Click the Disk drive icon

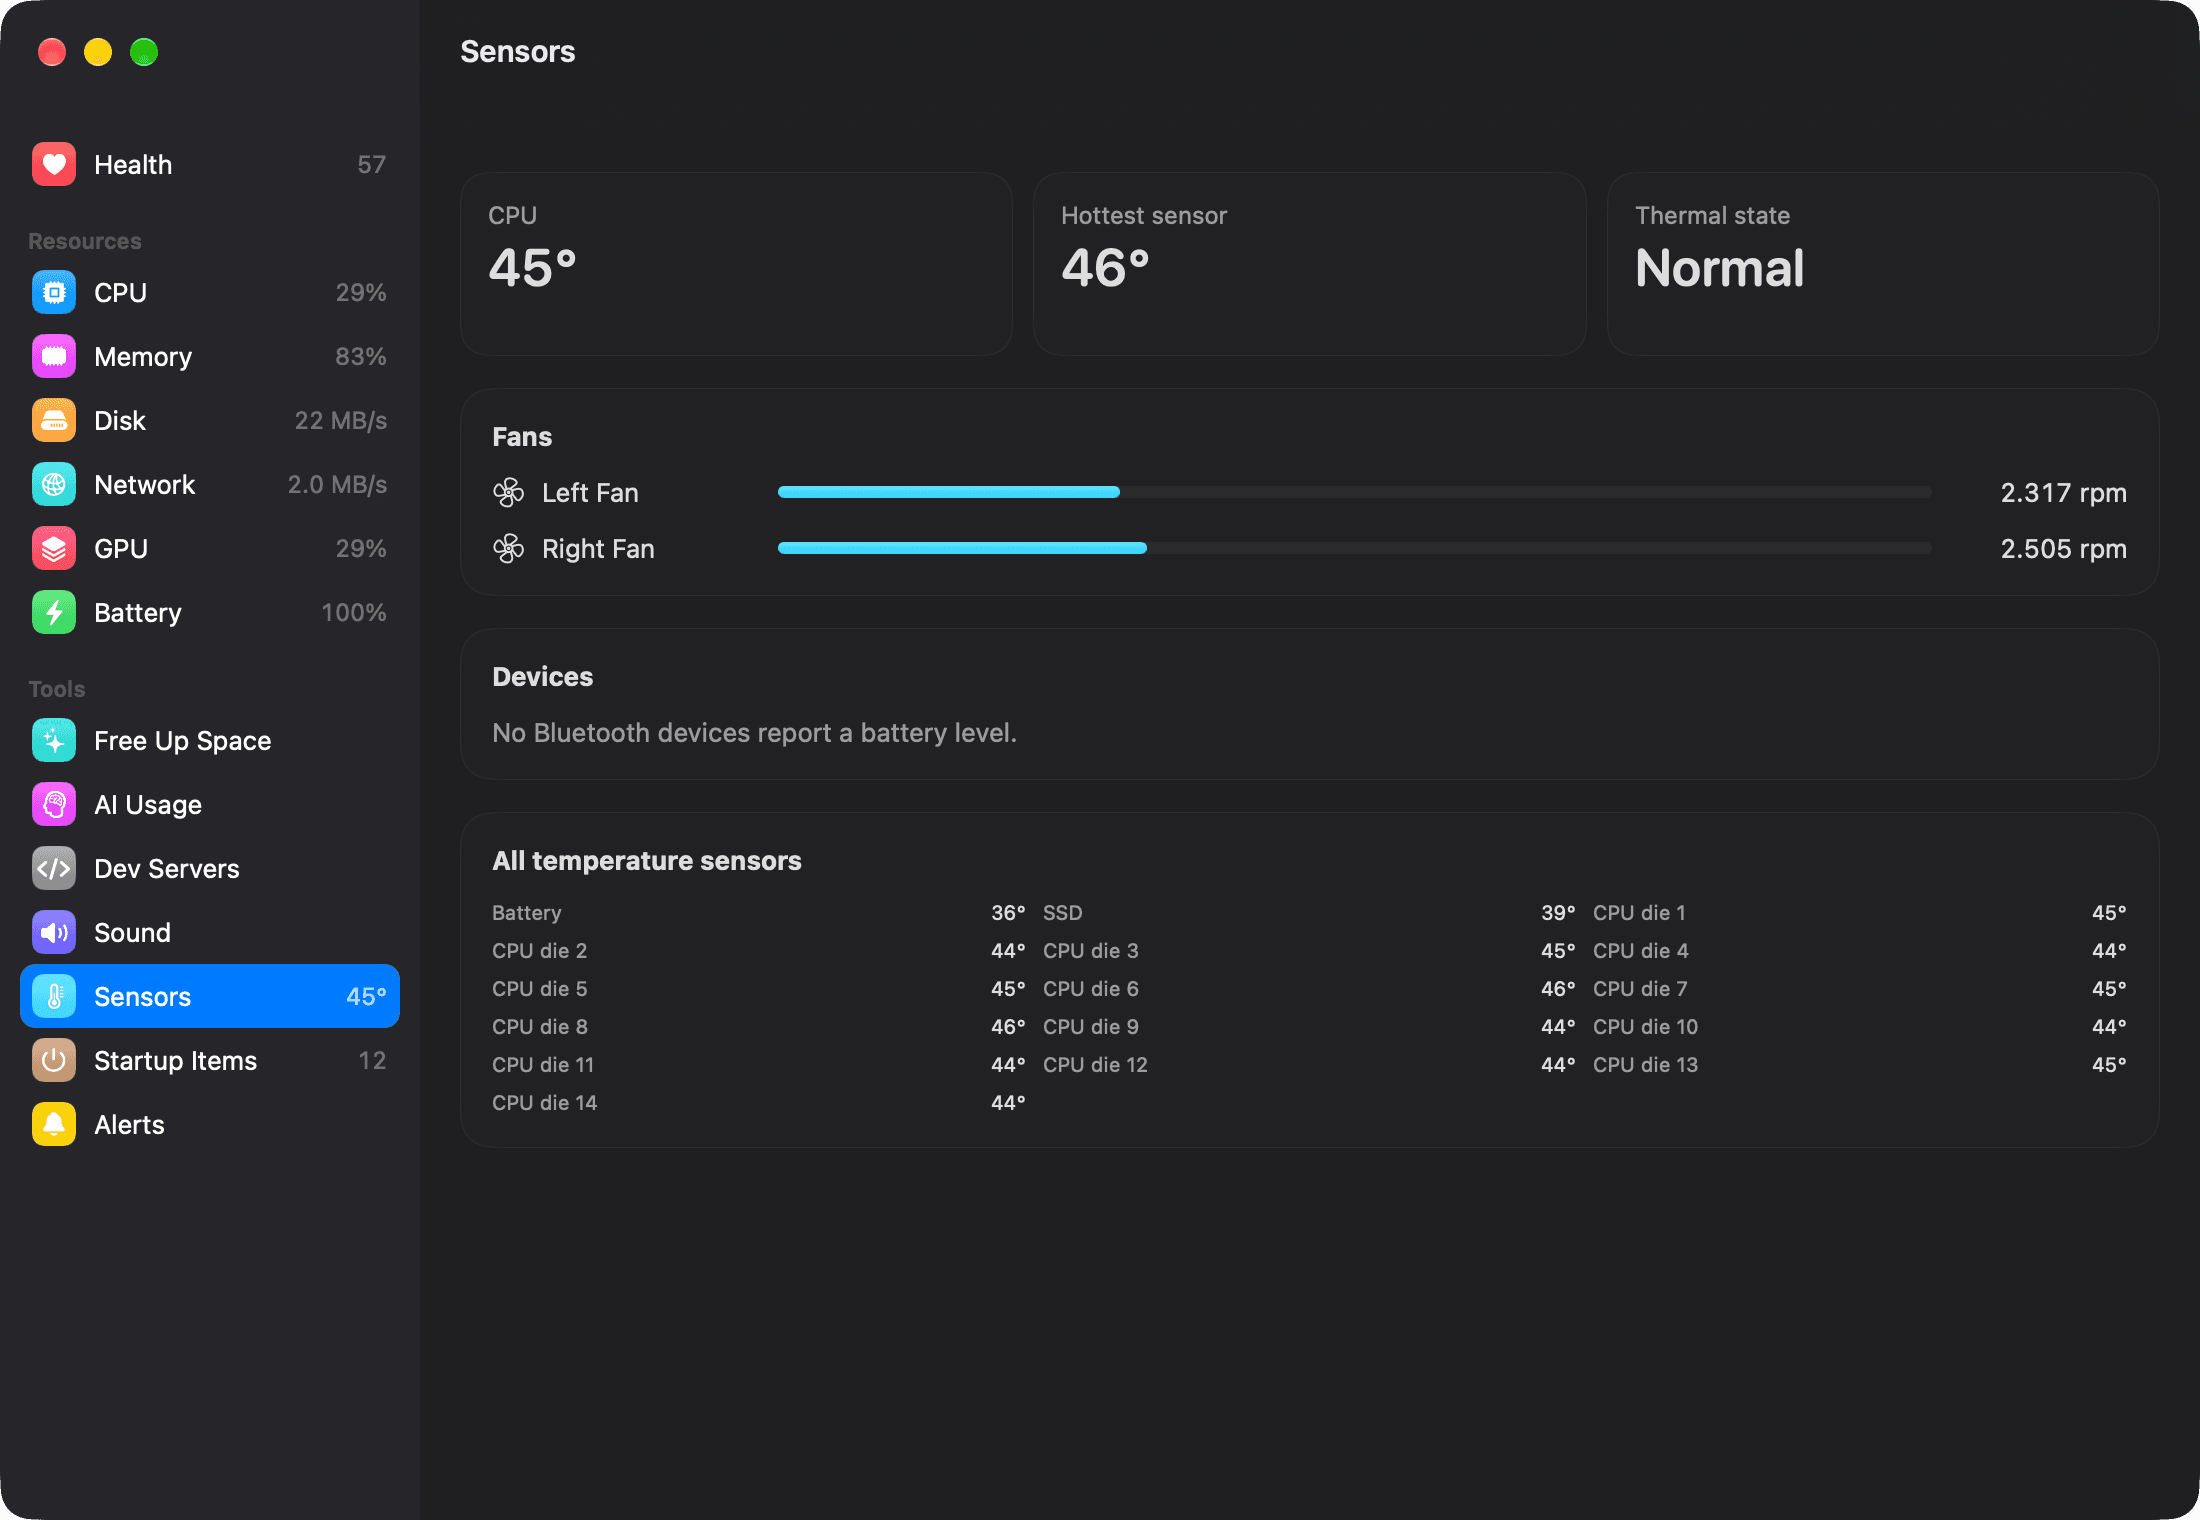(54, 421)
